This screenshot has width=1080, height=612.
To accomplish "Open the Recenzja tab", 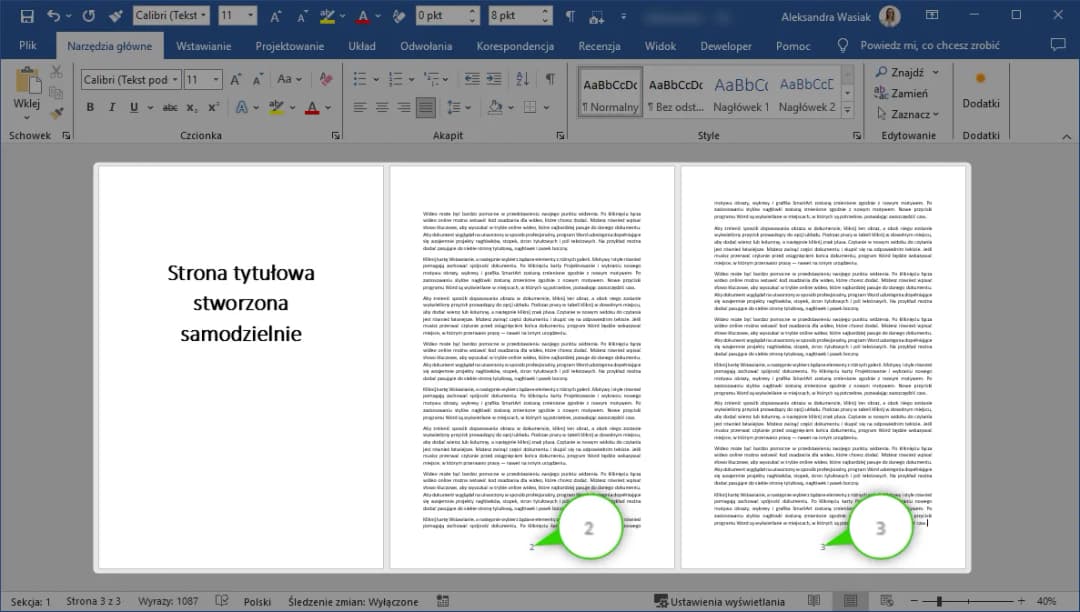I will coord(599,45).
